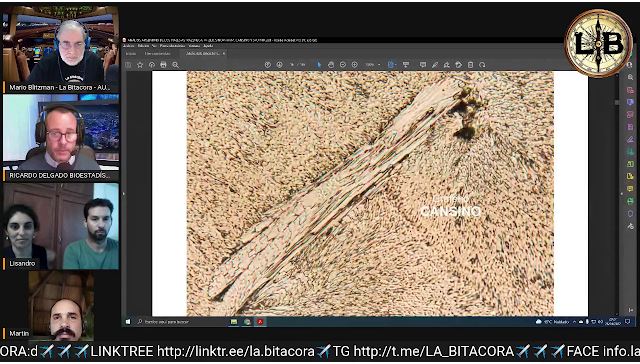
Task: Open the notification center icon in taskbar
Action: (x=627, y=322)
